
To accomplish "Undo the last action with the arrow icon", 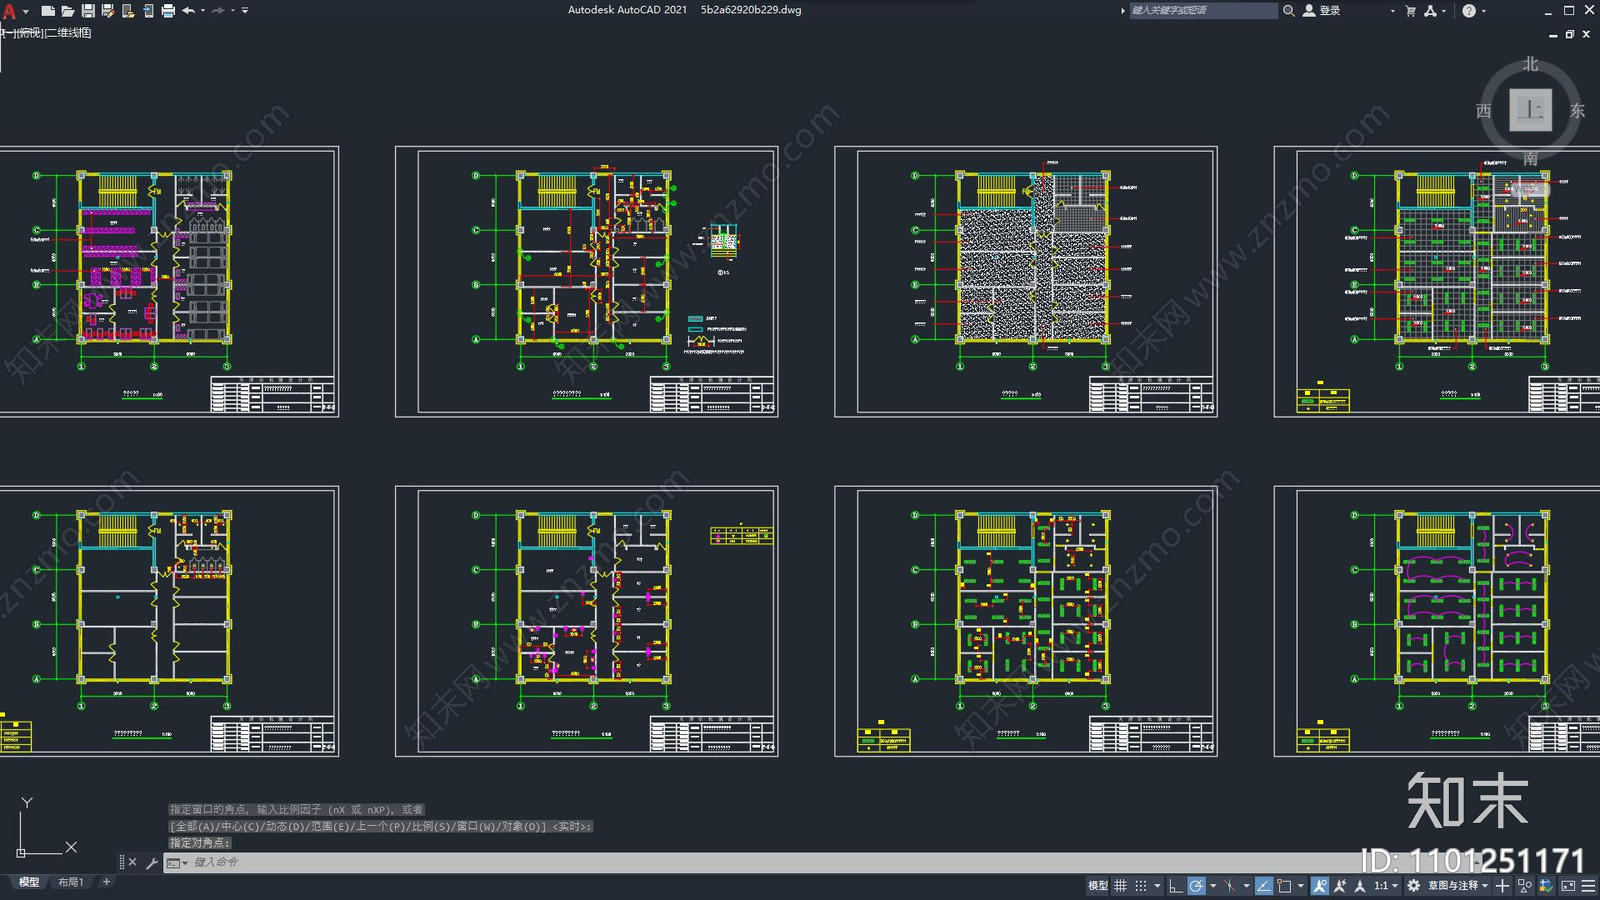I will [x=188, y=11].
